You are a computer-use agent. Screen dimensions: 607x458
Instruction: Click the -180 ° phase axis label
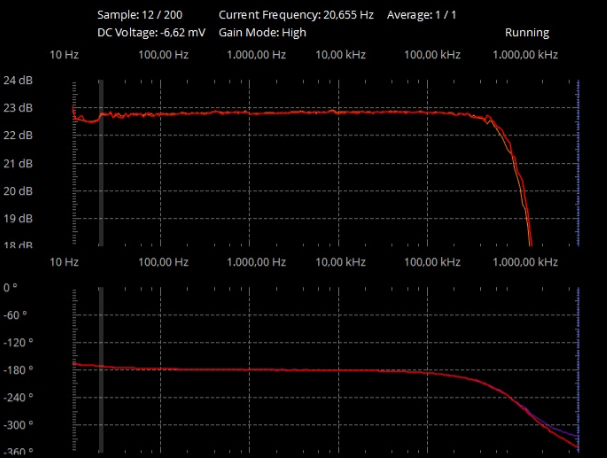[x=18, y=370]
